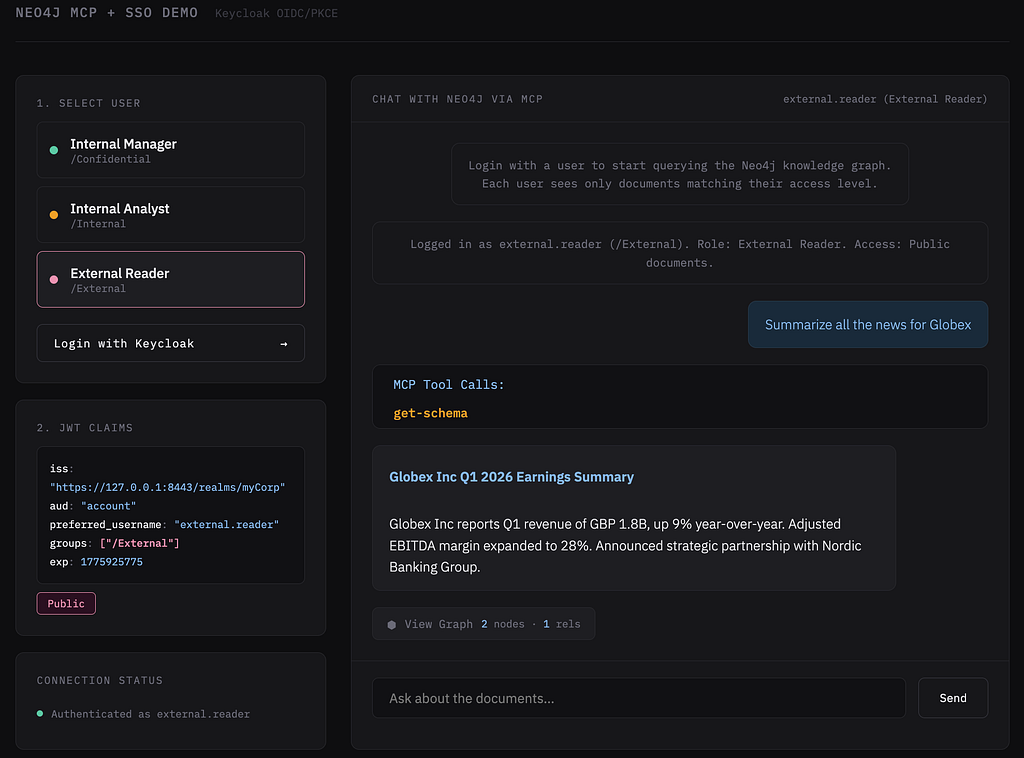Click the Keycloak OIDC/PKCE subtitle

276,13
